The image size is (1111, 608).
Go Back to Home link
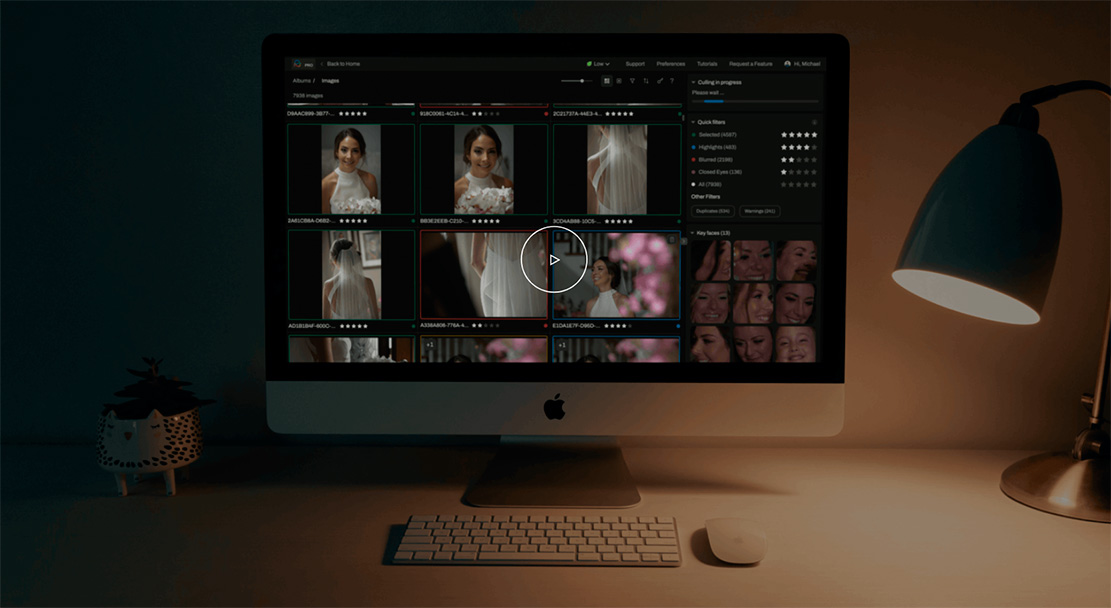click(342, 63)
